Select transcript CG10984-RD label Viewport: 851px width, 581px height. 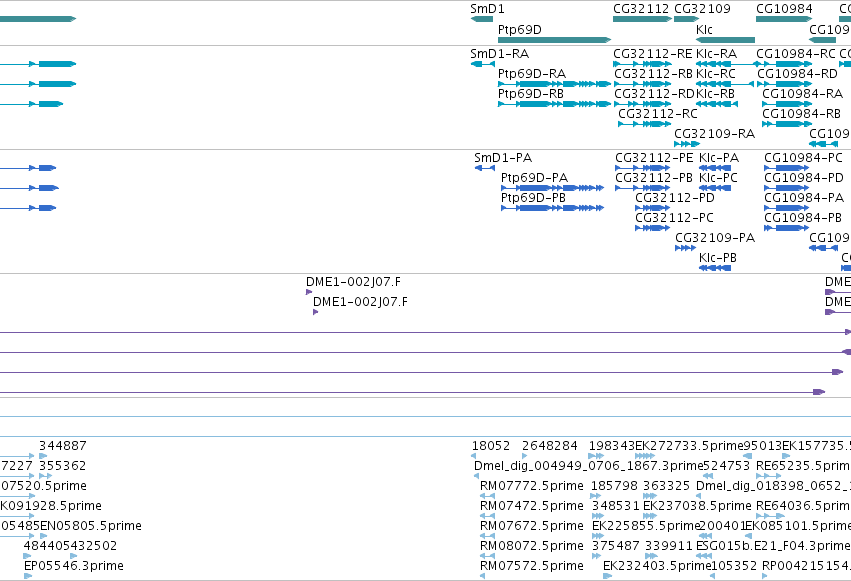(x=797, y=73)
